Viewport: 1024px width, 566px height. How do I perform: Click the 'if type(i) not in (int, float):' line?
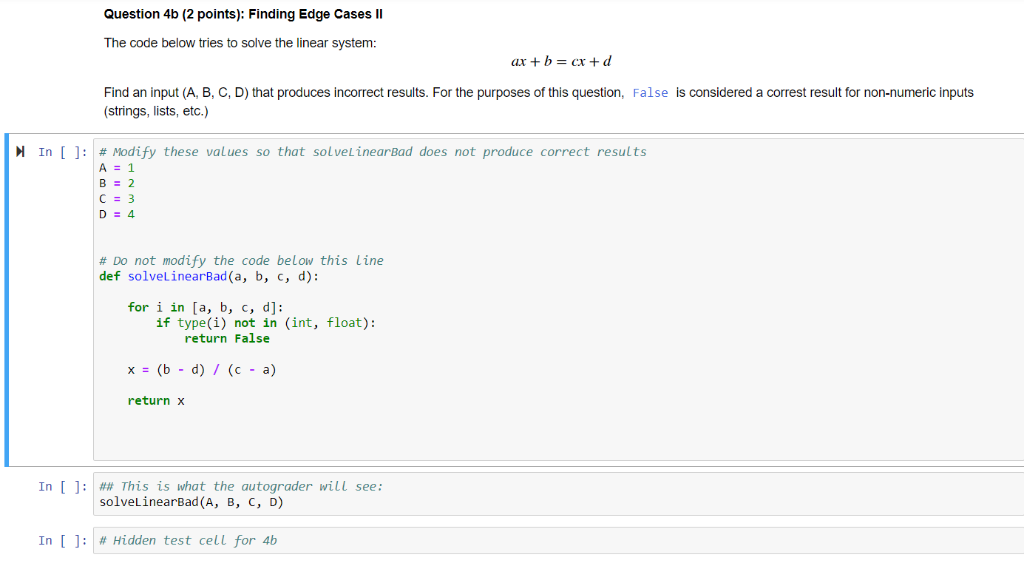266,322
